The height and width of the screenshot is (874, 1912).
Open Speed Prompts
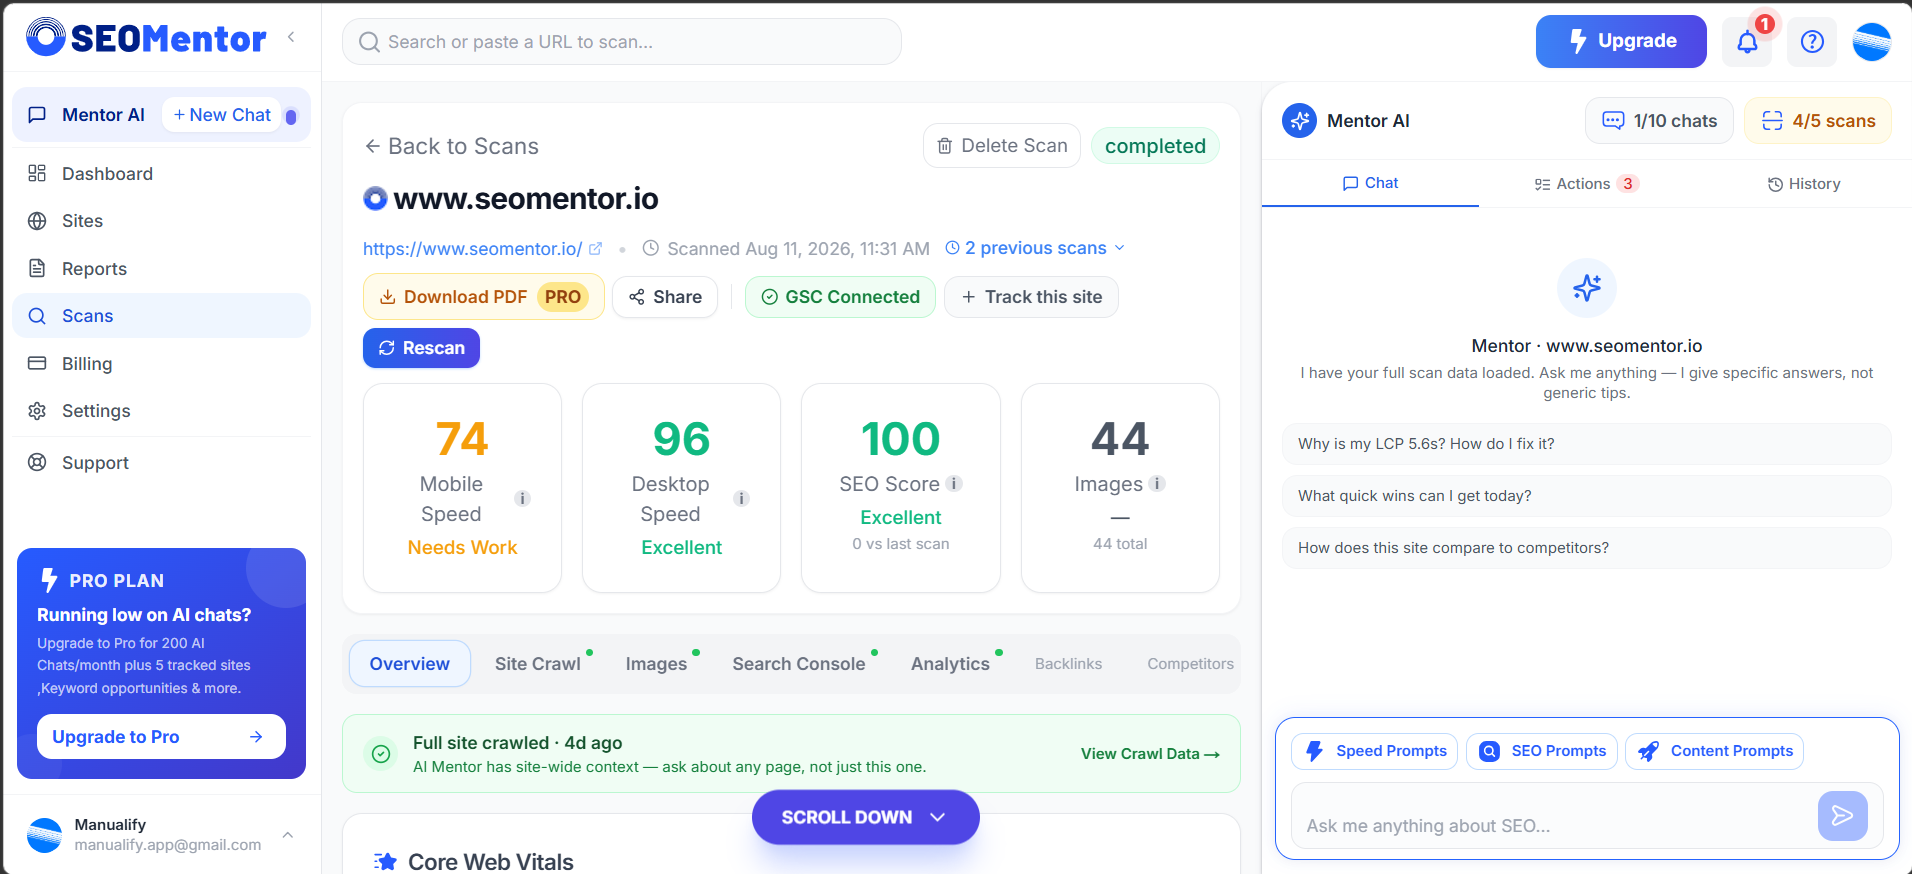1375,751
